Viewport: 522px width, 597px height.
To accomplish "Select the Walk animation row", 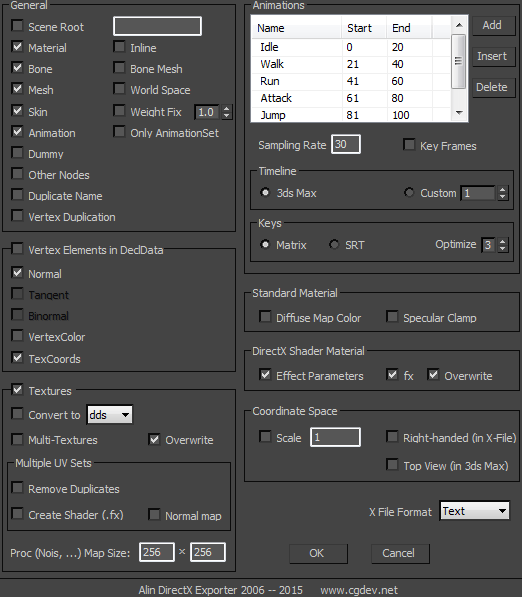I will 351,64.
